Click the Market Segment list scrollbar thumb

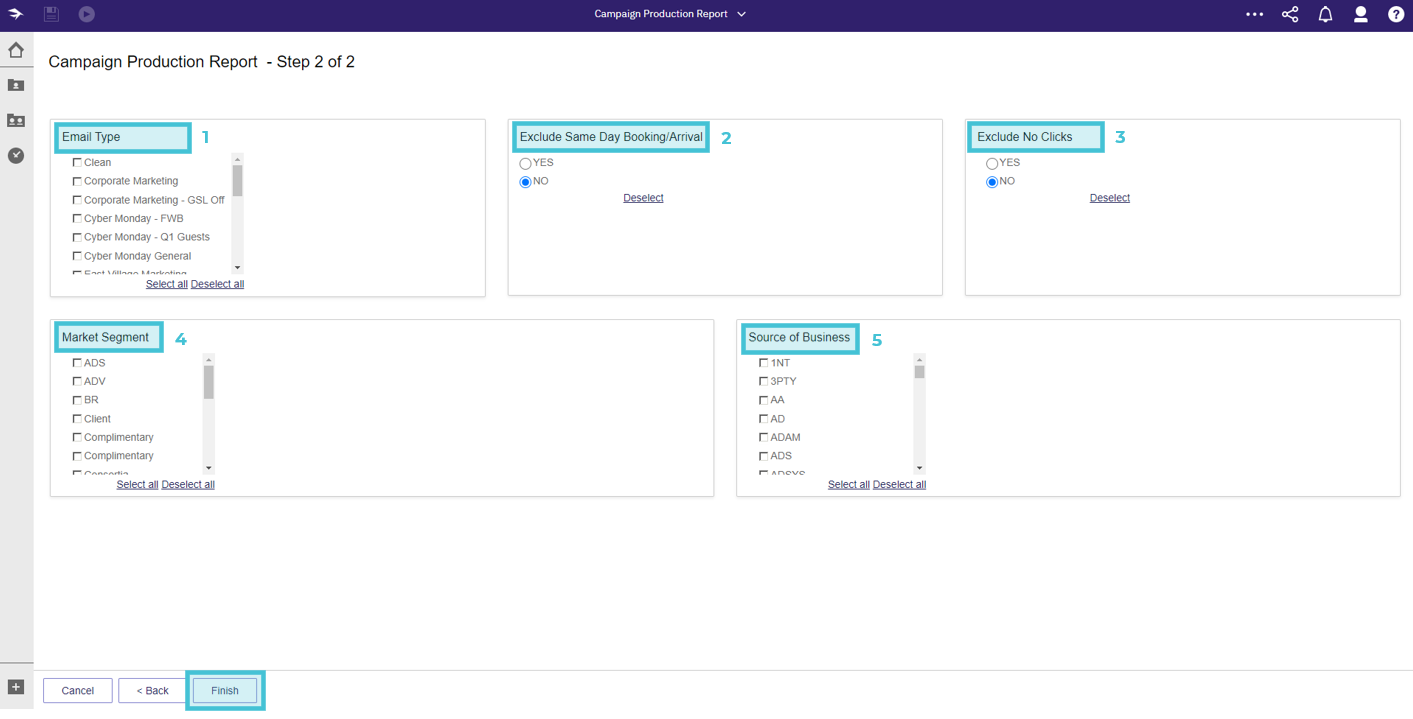click(208, 382)
